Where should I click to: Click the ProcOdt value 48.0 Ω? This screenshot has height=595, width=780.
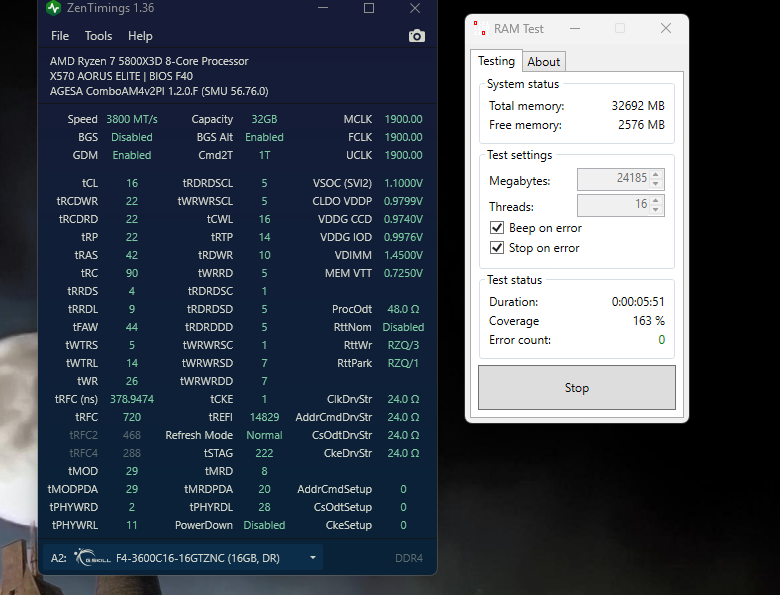[403, 309]
